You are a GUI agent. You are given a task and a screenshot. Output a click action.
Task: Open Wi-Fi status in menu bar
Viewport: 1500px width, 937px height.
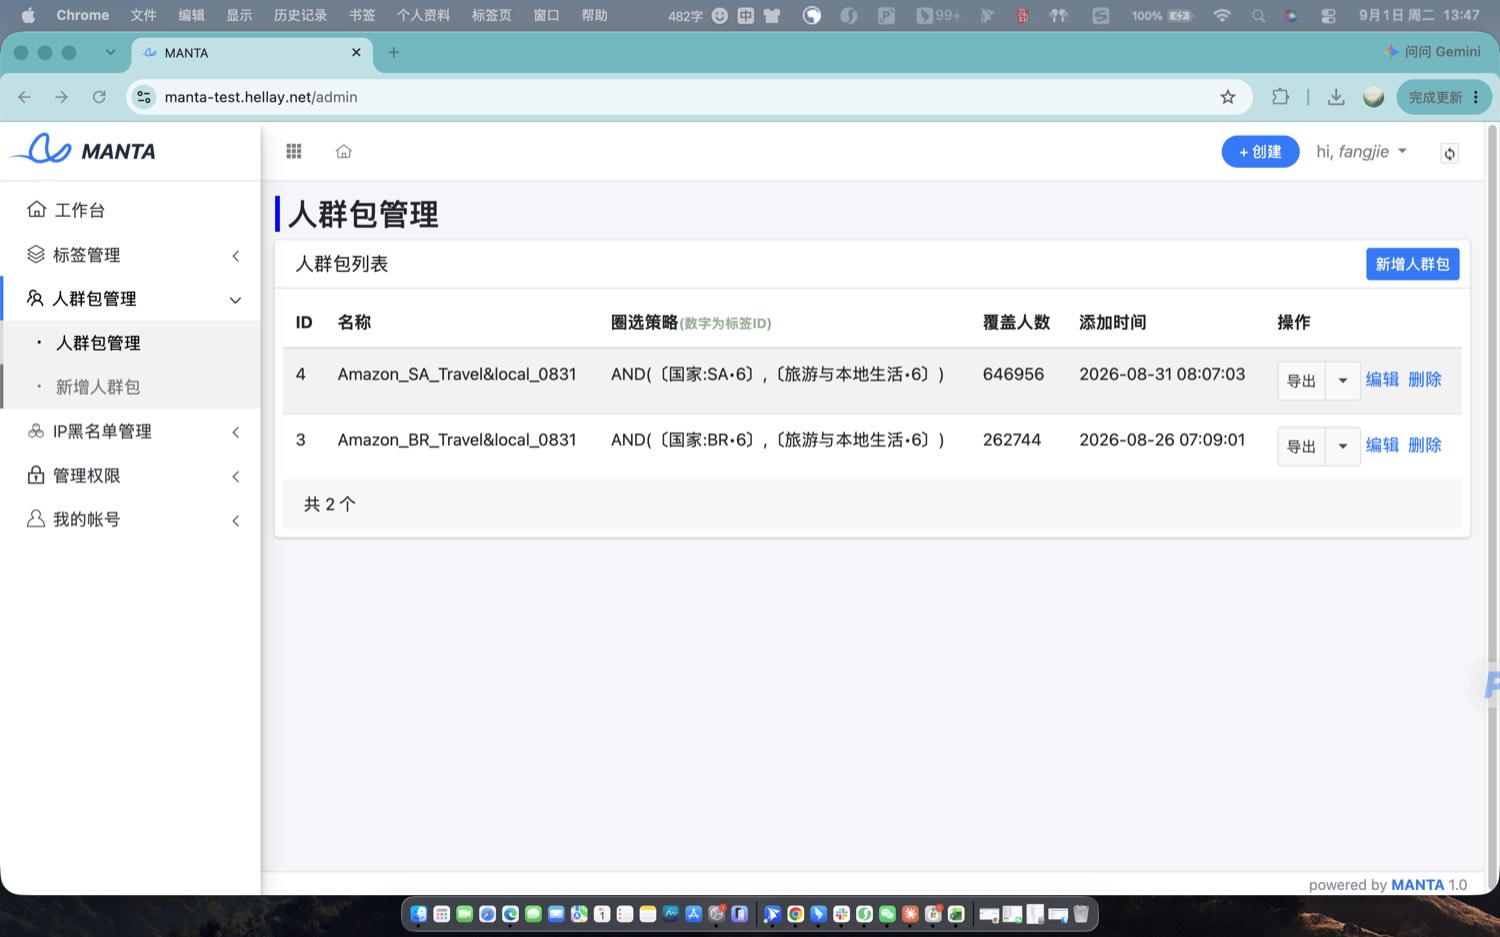tap(1222, 15)
